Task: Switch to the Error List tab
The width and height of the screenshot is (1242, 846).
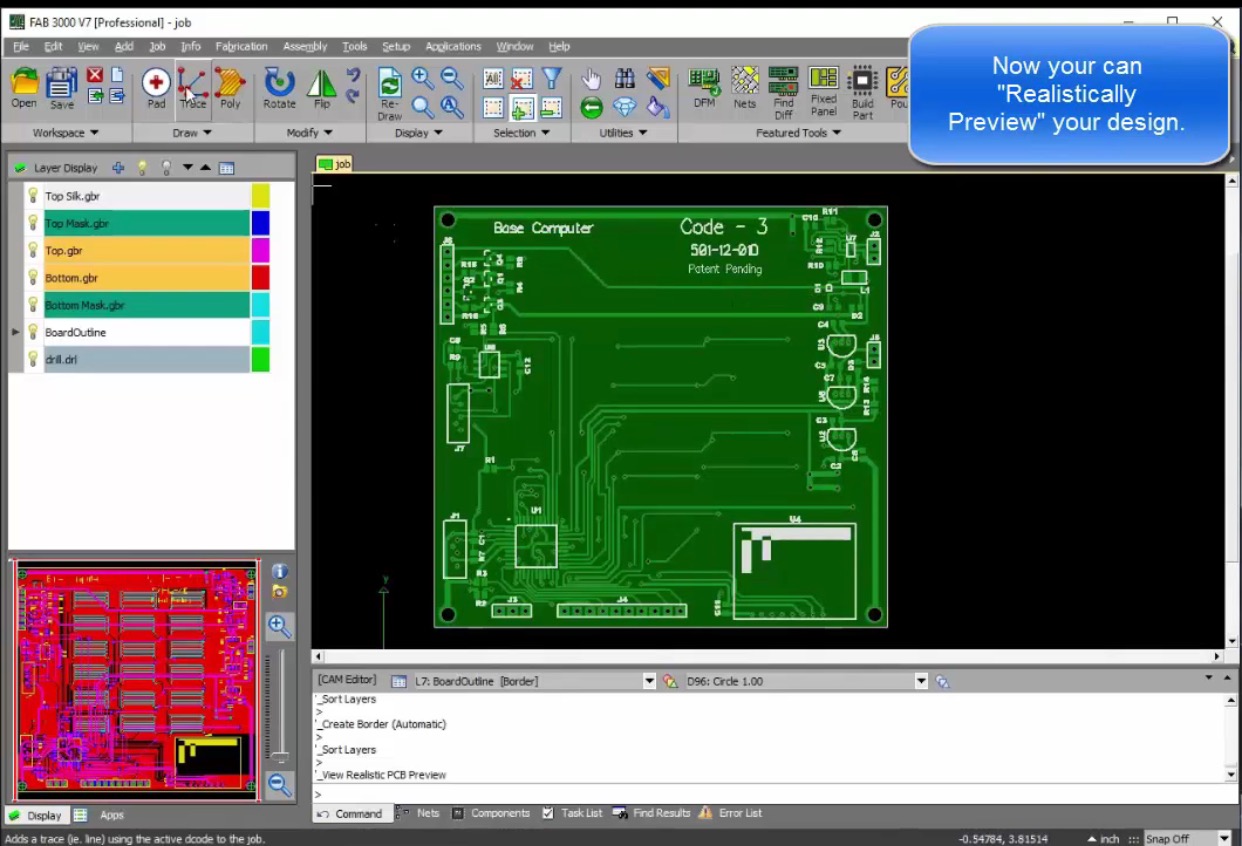Action: click(739, 813)
